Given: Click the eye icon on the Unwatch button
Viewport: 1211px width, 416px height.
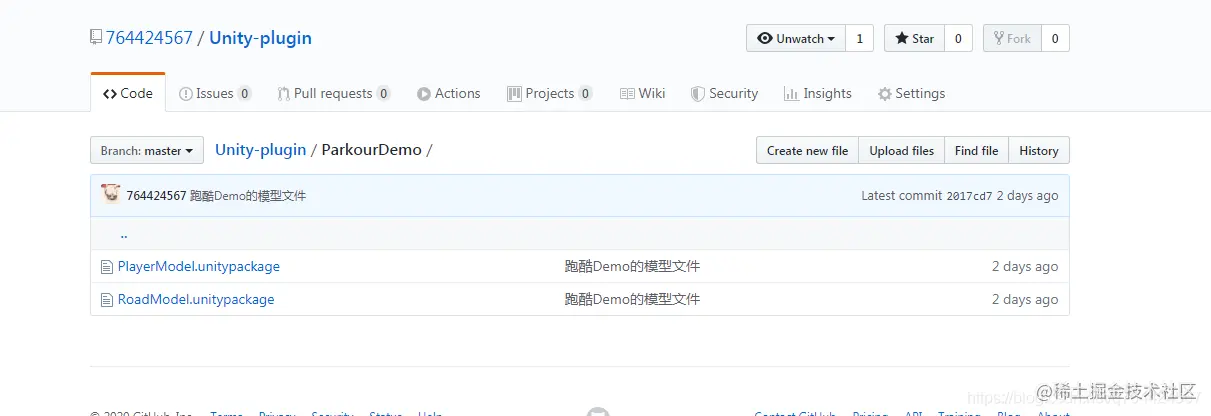Looking at the screenshot, I should [765, 39].
